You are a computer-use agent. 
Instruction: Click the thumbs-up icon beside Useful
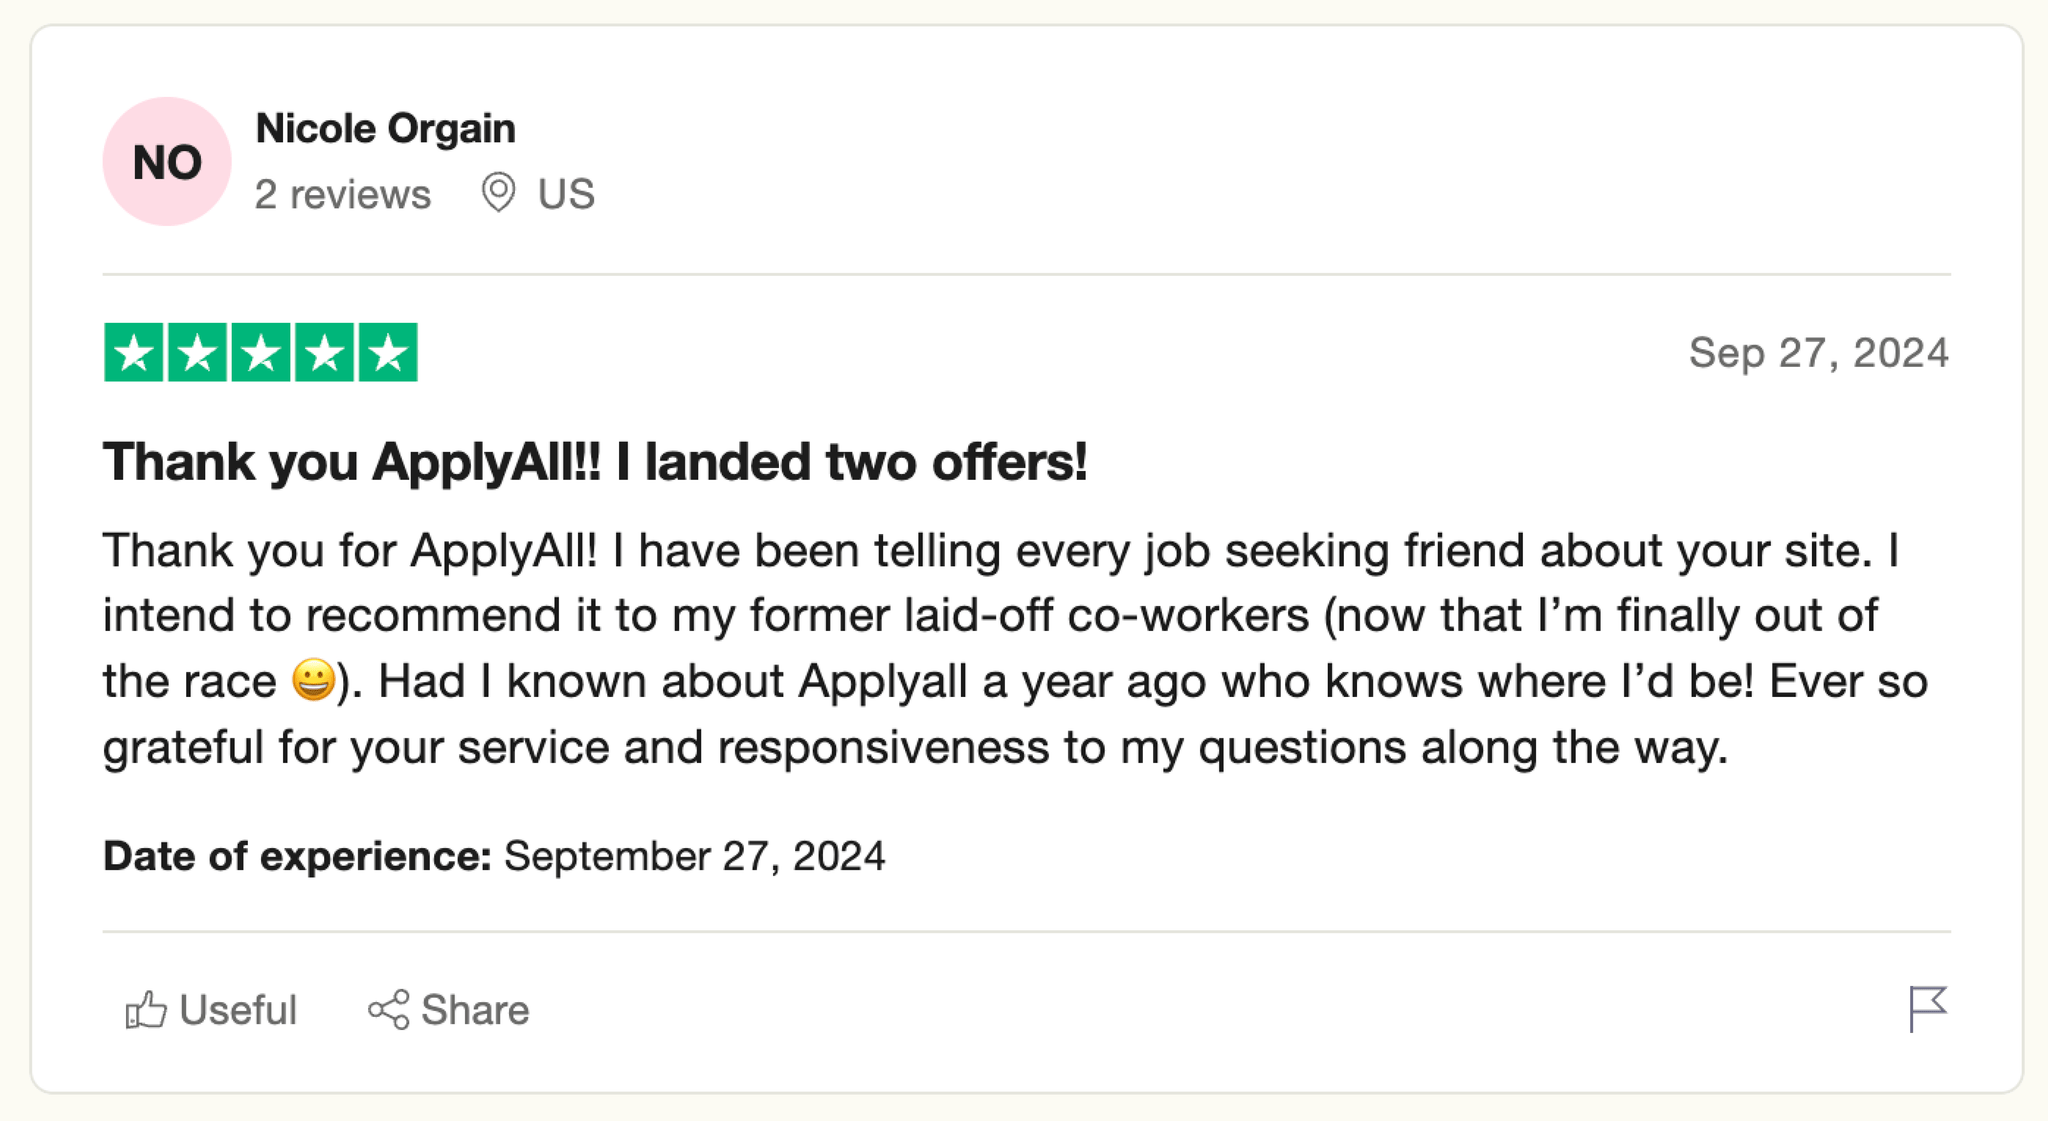point(146,1010)
